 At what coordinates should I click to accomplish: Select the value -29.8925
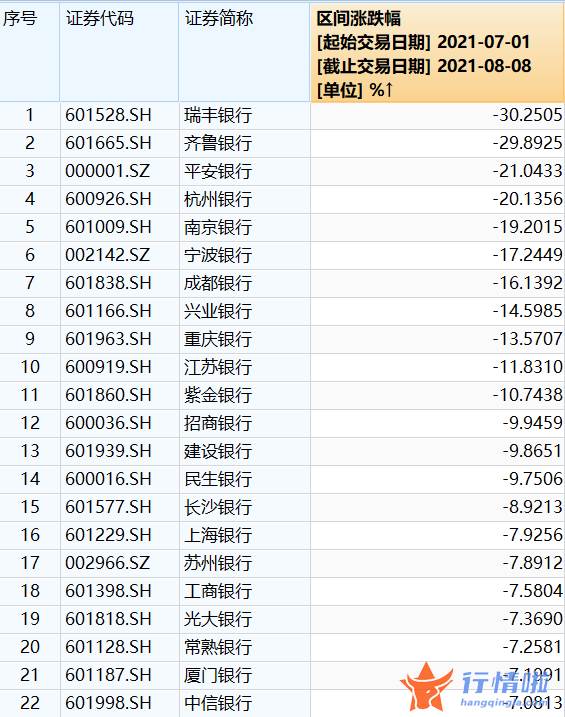528,143
